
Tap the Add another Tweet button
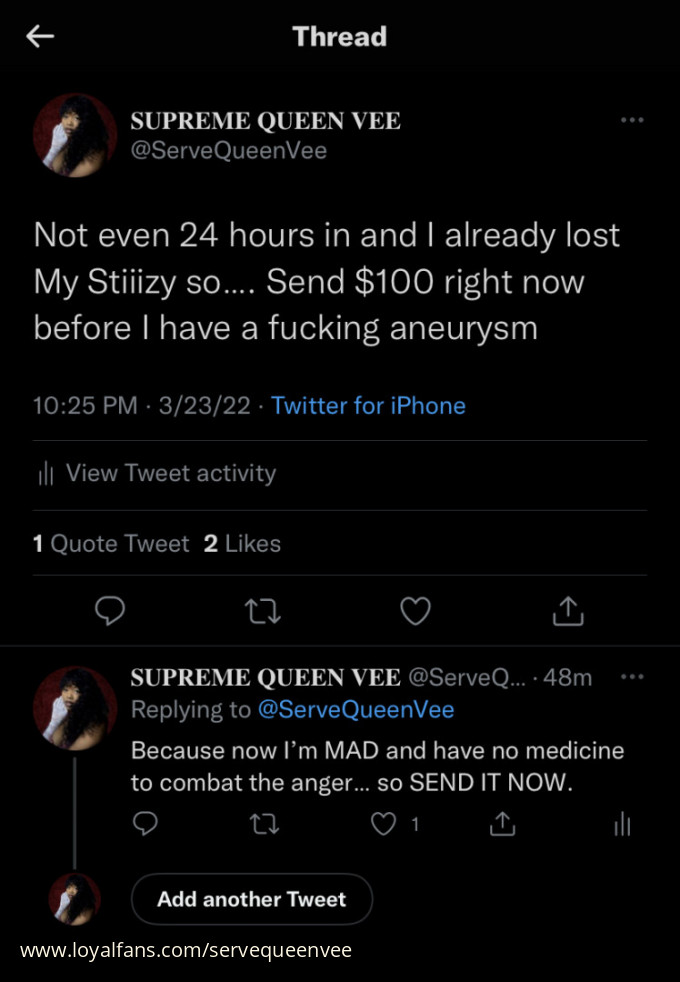click(251, 899)
